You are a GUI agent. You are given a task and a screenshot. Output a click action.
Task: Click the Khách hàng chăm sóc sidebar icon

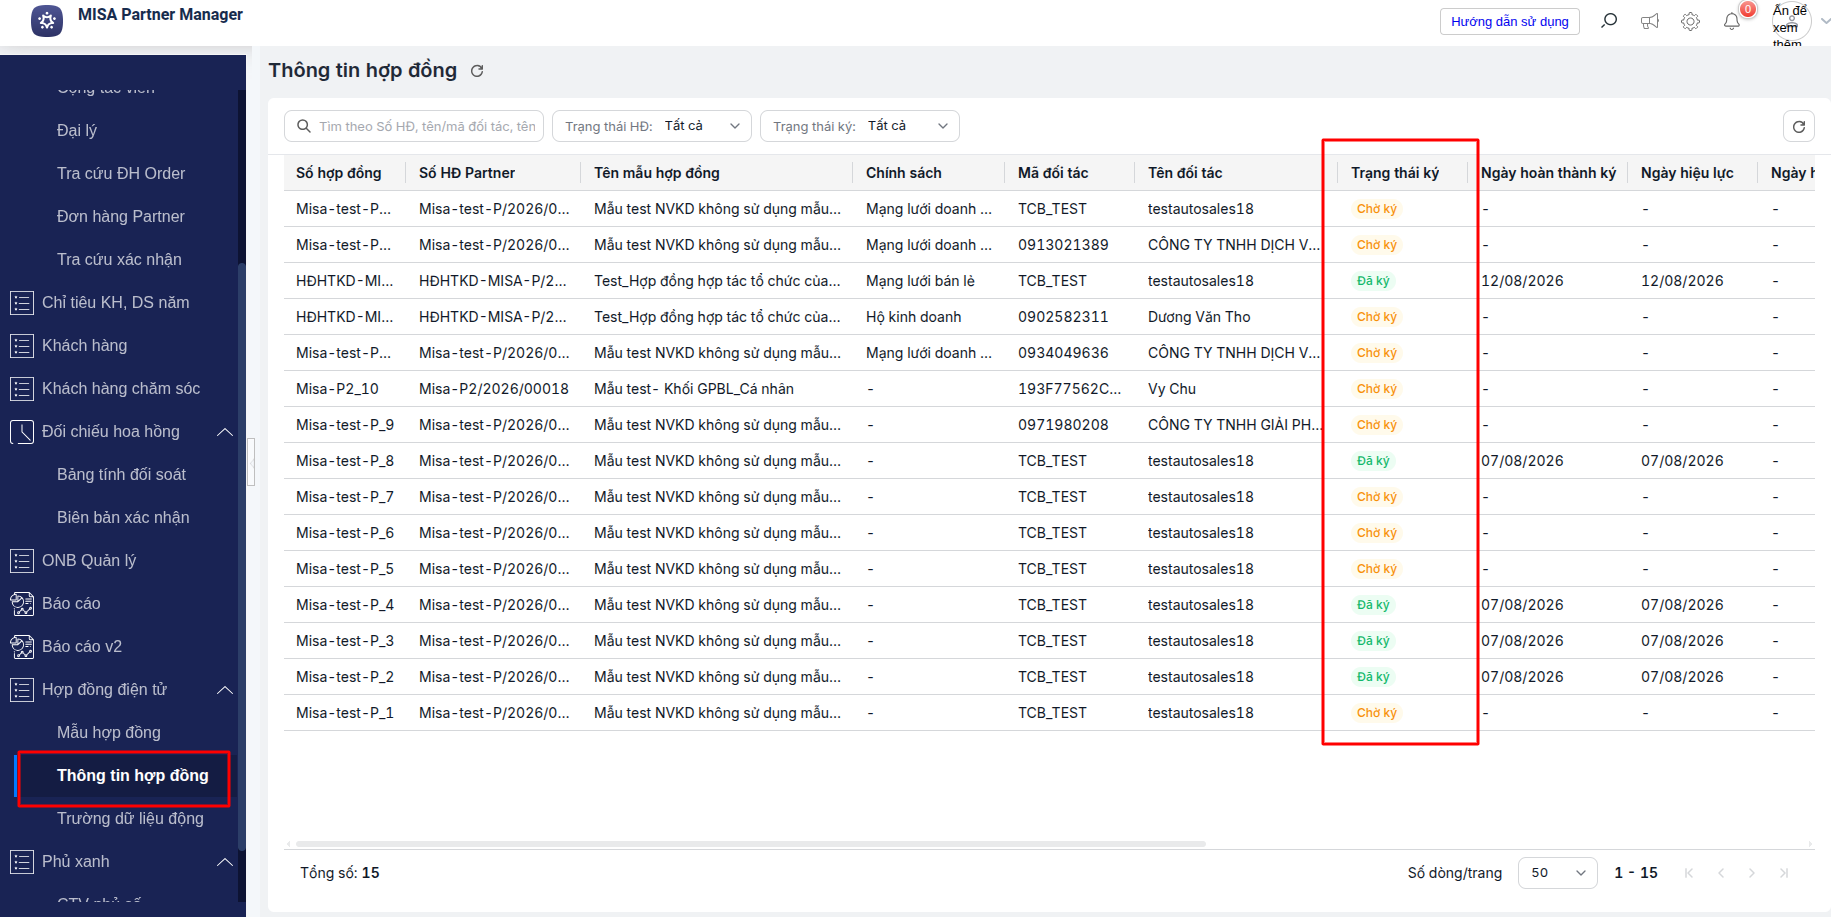pyautogui.click(x=21, y=388)
